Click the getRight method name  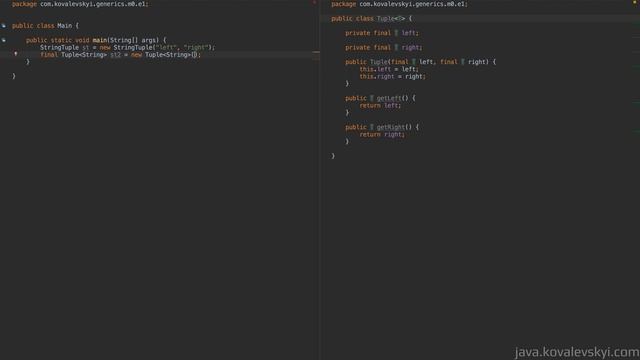[x=391, y=127]
